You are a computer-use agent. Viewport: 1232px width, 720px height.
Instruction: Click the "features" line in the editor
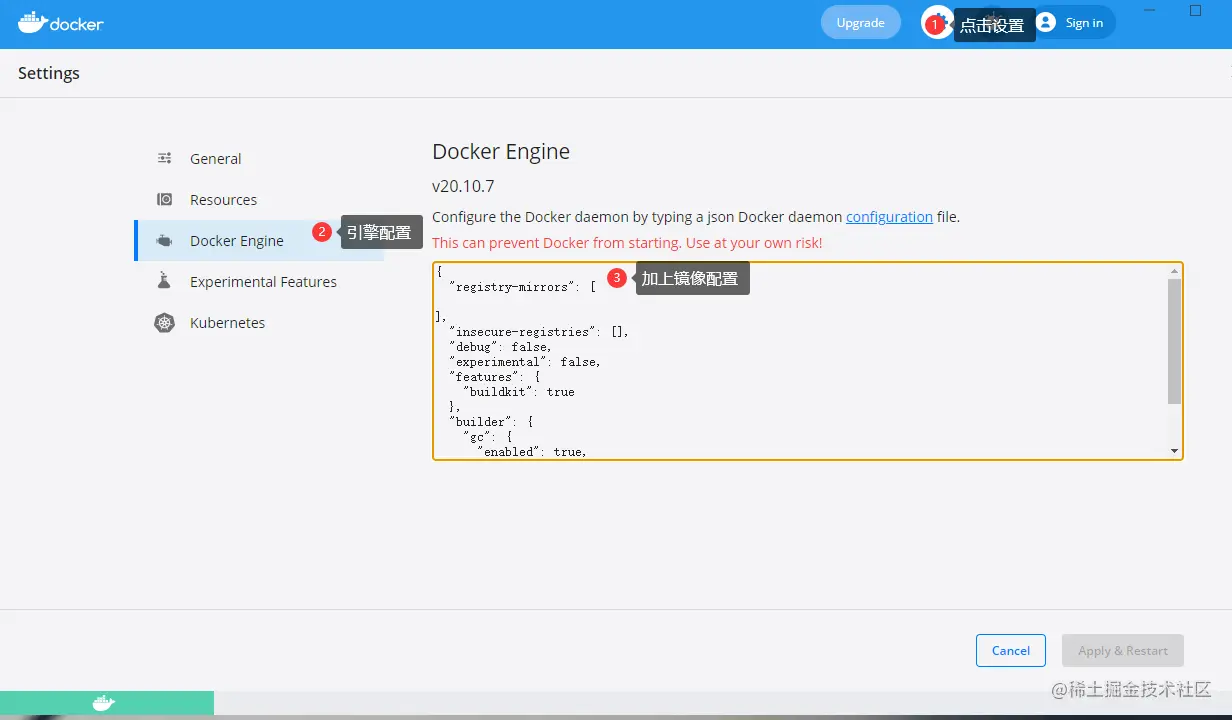pyautogui.click(x=494, y=377)
